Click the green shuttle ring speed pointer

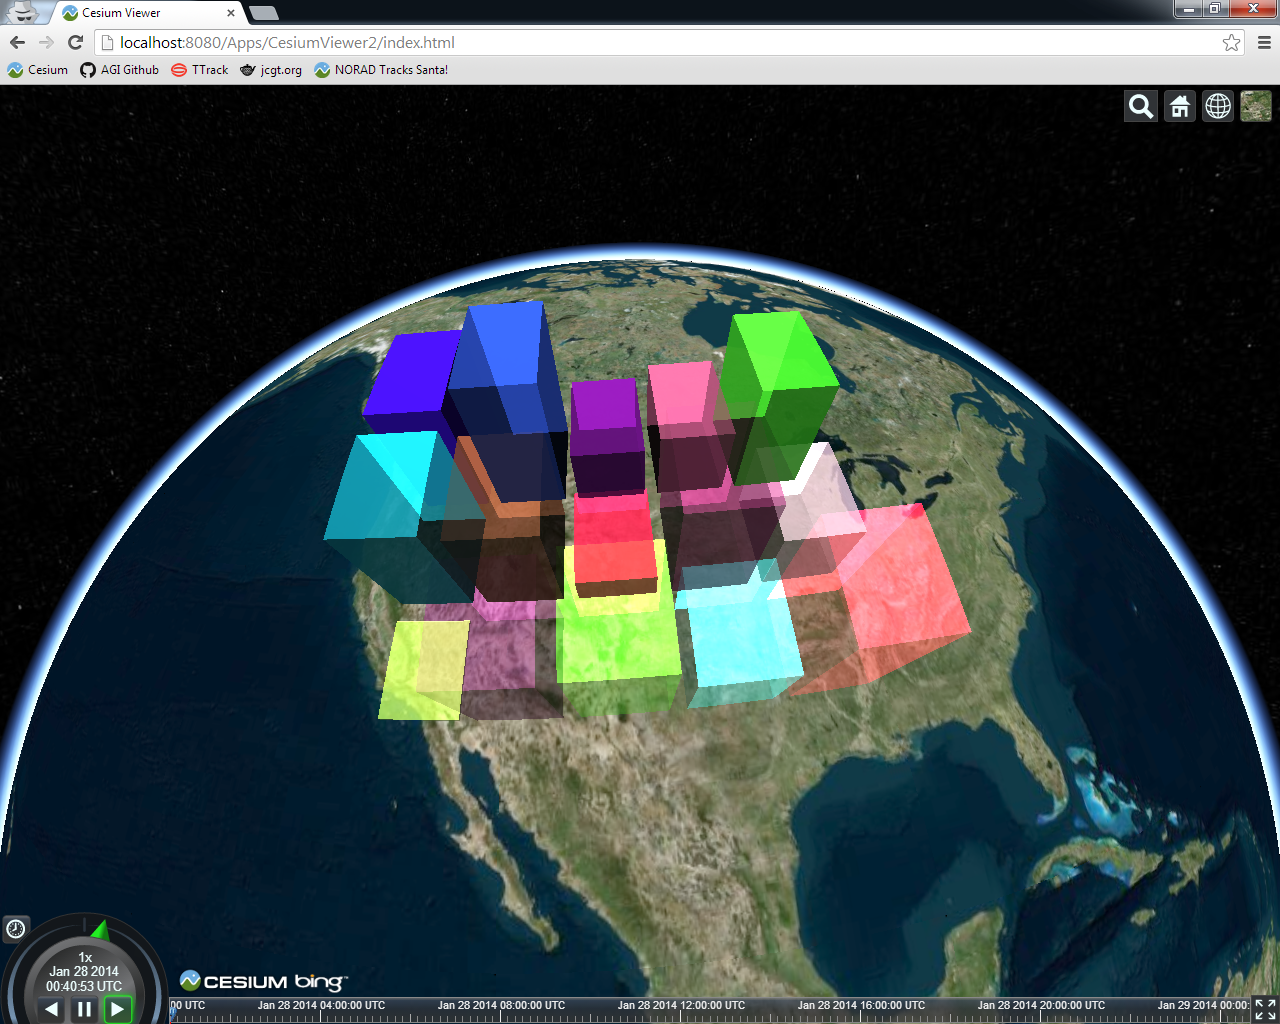[100, 931]
